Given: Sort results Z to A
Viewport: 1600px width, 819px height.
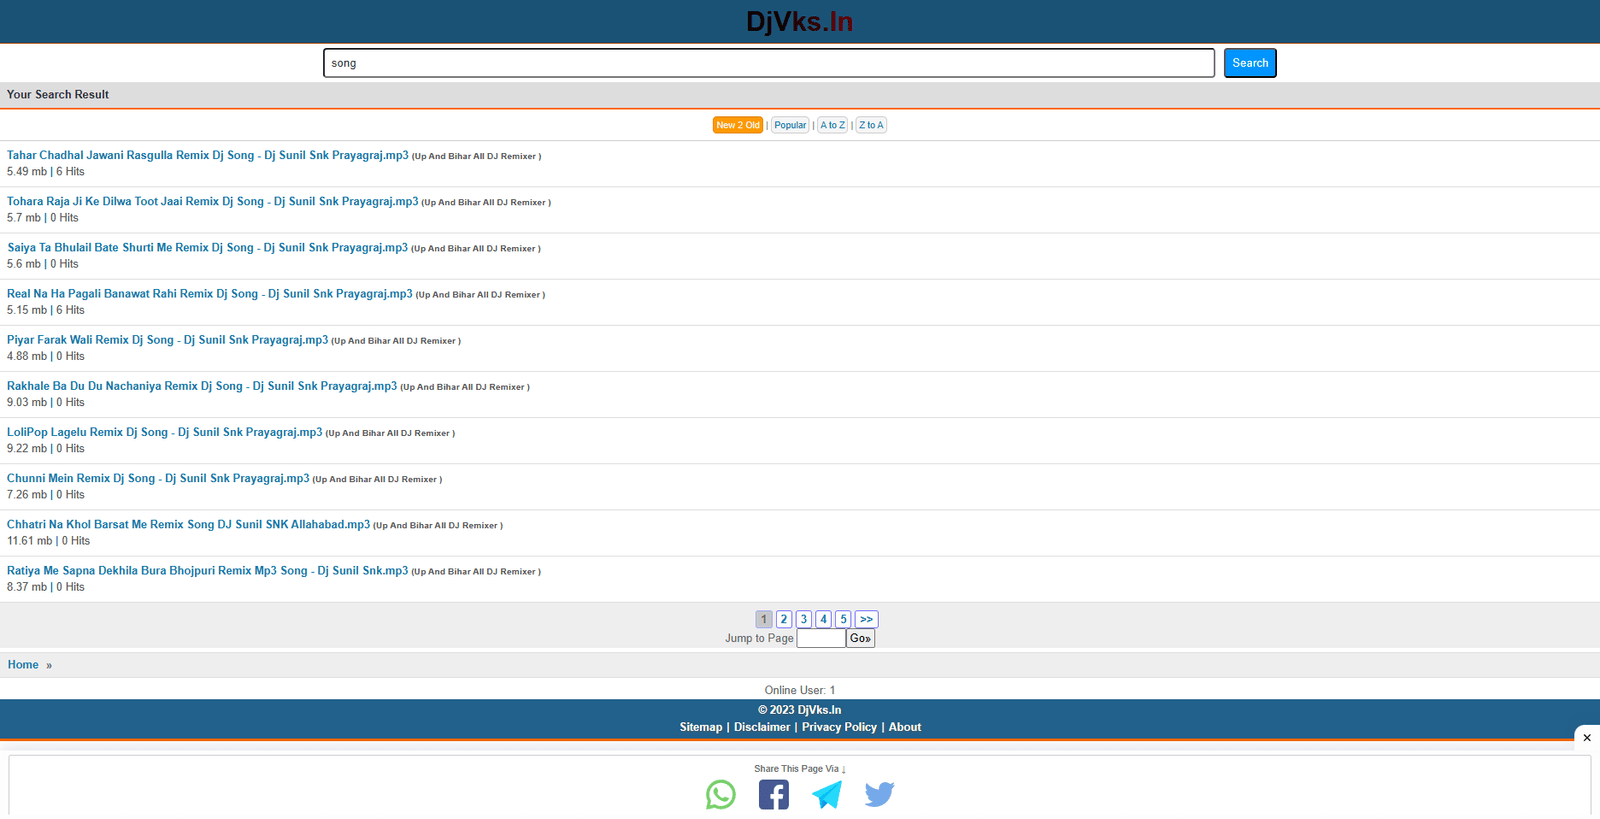Looking at the screenshot, I should click(x=871, y=125).
